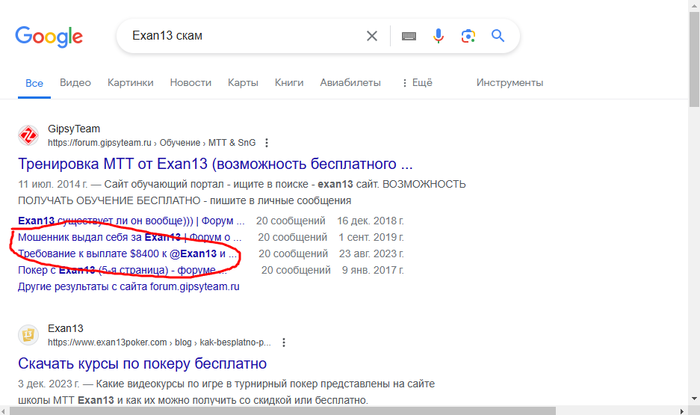
Task: Expand the "Ещё" more menu
Action: [416, 82]
